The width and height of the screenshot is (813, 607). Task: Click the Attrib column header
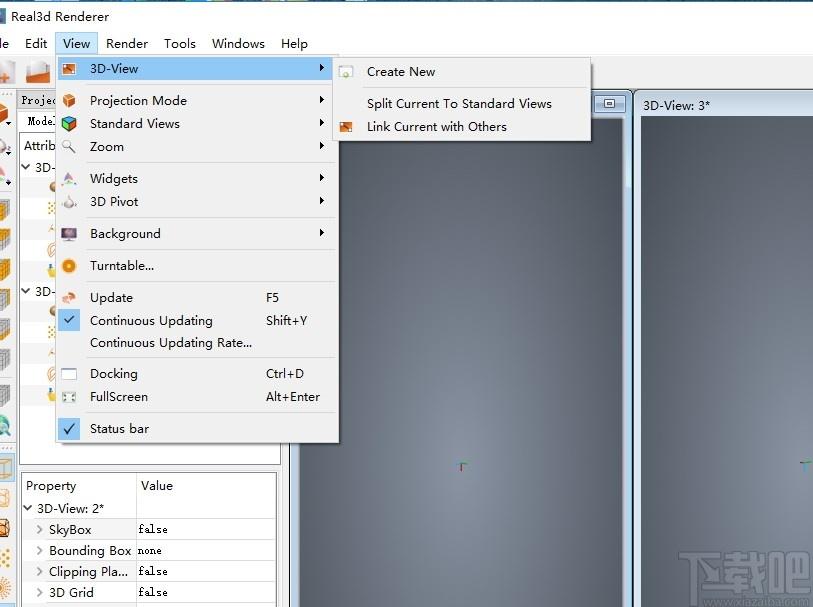point(39,146)
